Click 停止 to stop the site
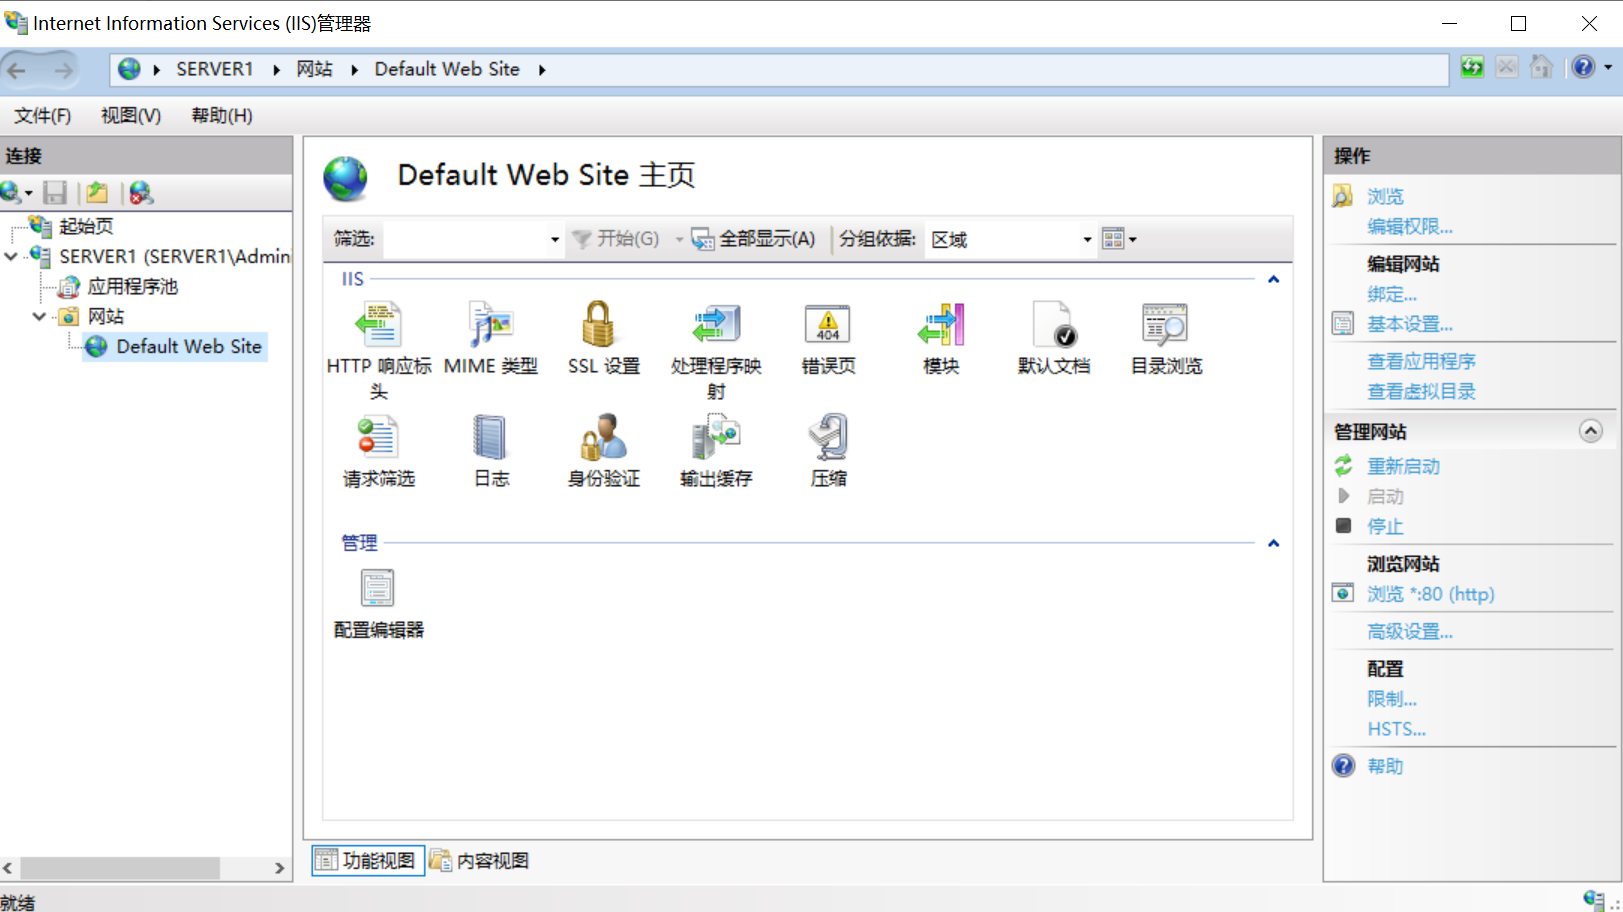1623x912 pixels. coord(1386,527)
